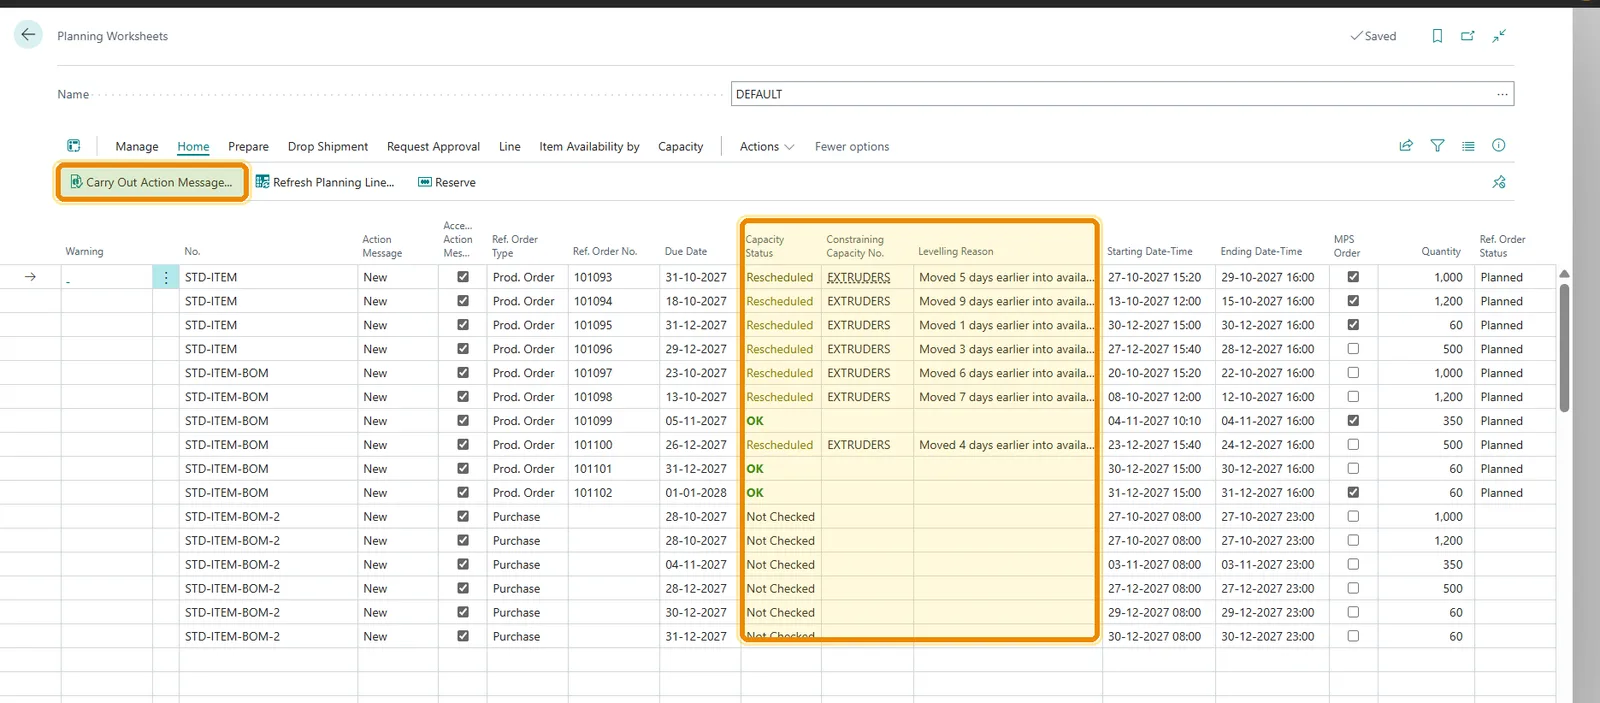Open the Drop Shipment menu

click(x=328, y=147)
